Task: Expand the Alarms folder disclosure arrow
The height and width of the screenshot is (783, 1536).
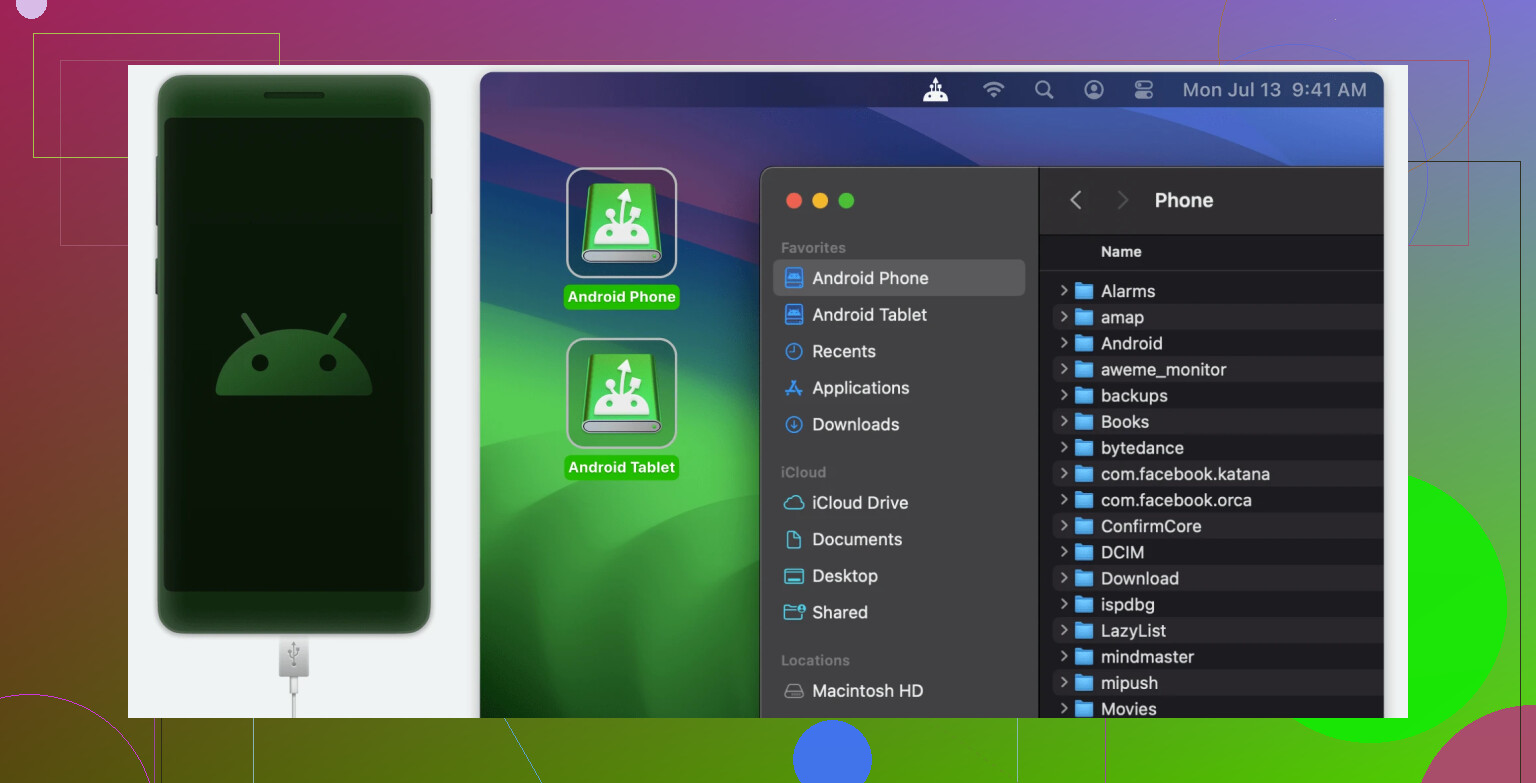Action: [x=1064, y=291]
